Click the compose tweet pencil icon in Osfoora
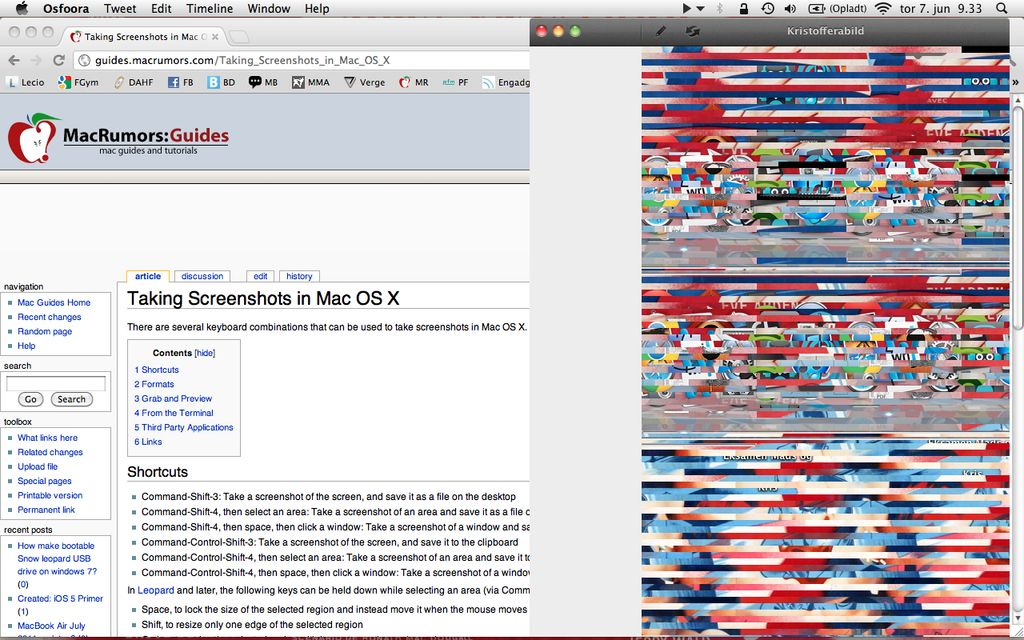 coord(661,31)
